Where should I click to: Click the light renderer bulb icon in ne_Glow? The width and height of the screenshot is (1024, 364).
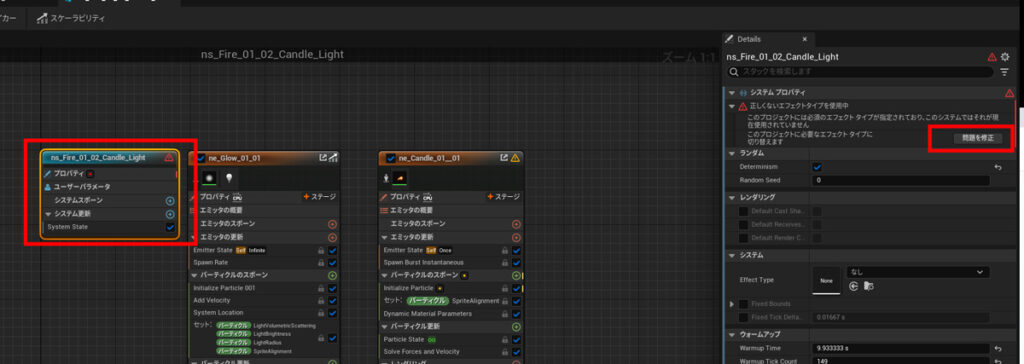click(229, 177)
